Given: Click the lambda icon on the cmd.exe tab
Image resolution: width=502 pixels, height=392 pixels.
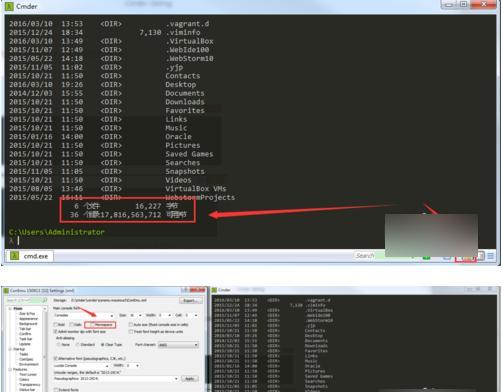Looking at the screenshot, I should pos(14,256).
